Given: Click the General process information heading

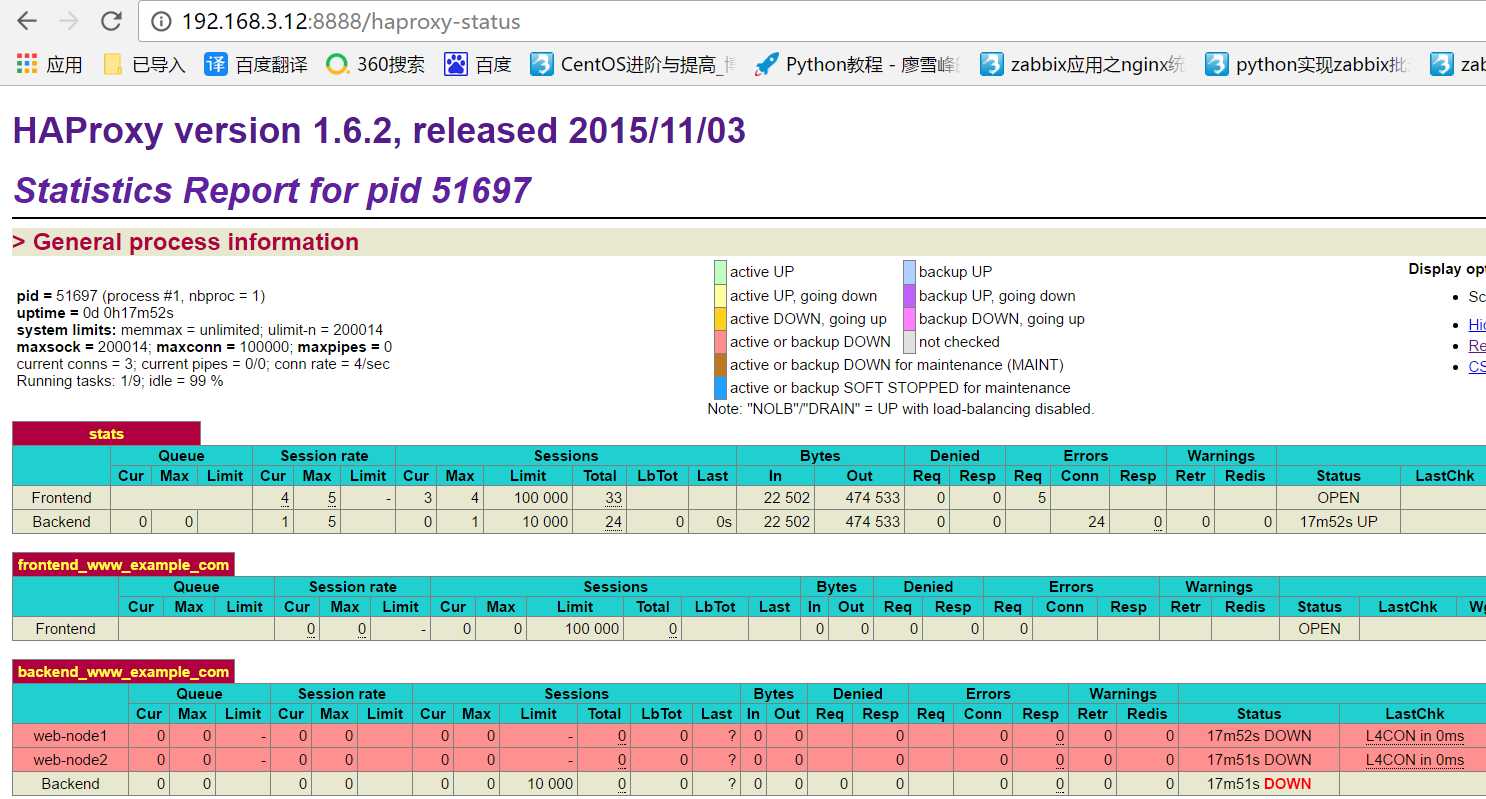Looking at the screenshot, I should 186,242.
